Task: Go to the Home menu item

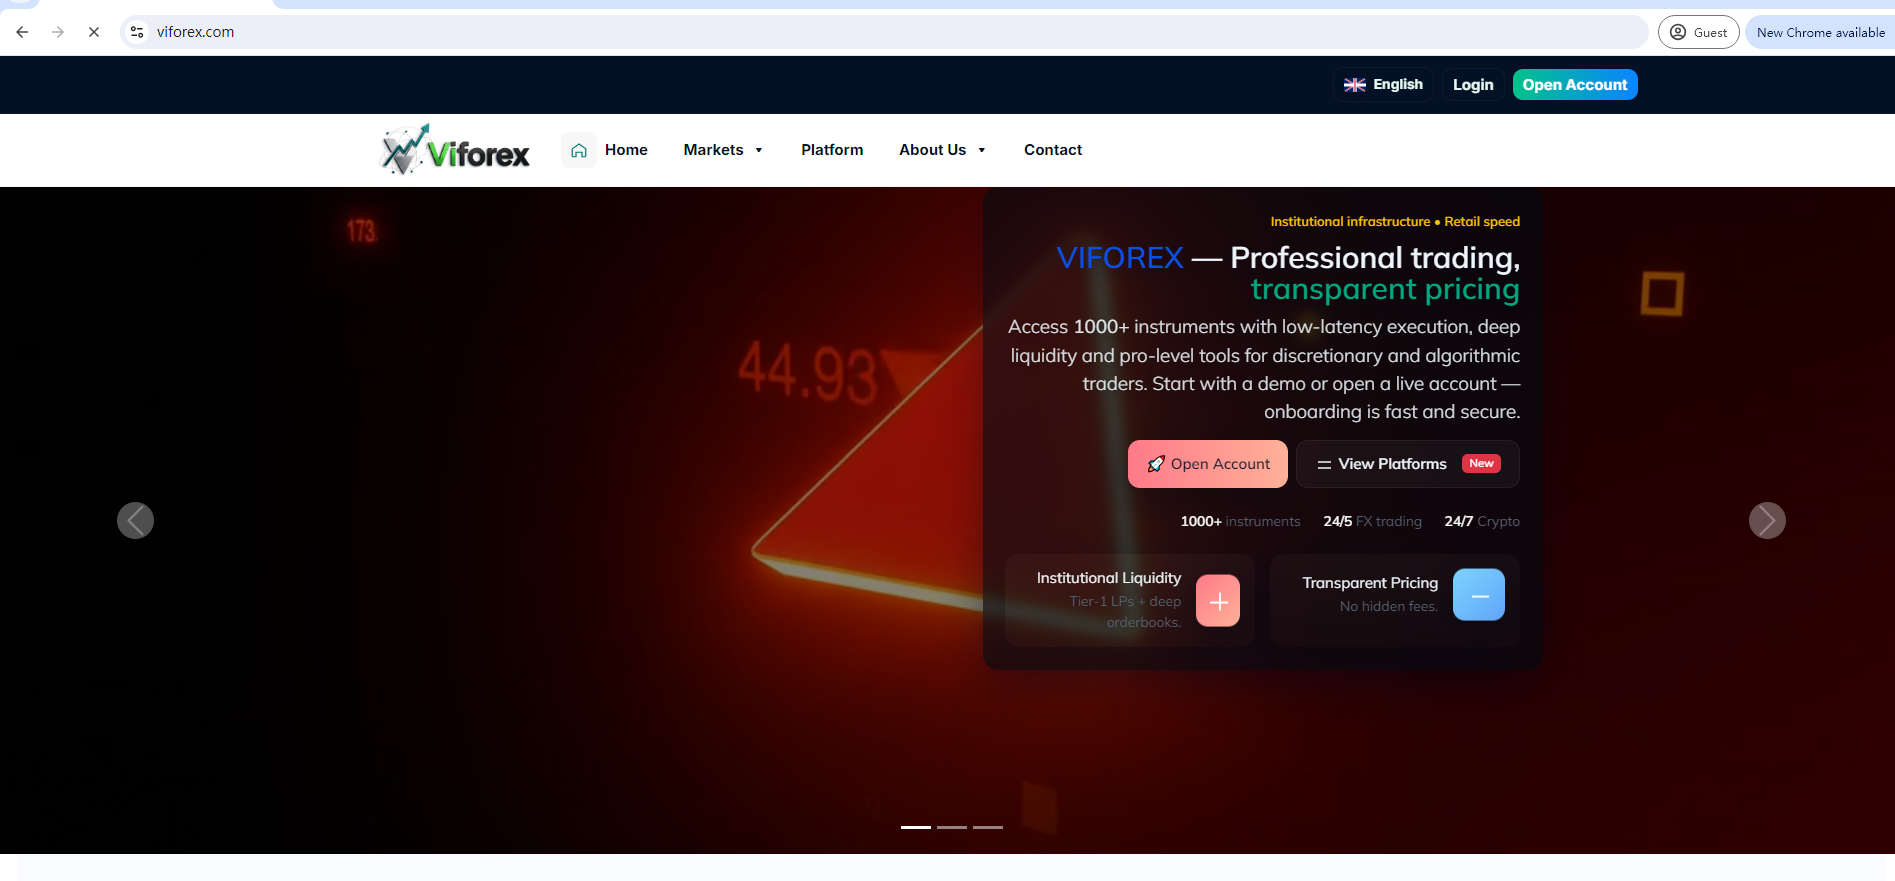Action: point(626,150)
